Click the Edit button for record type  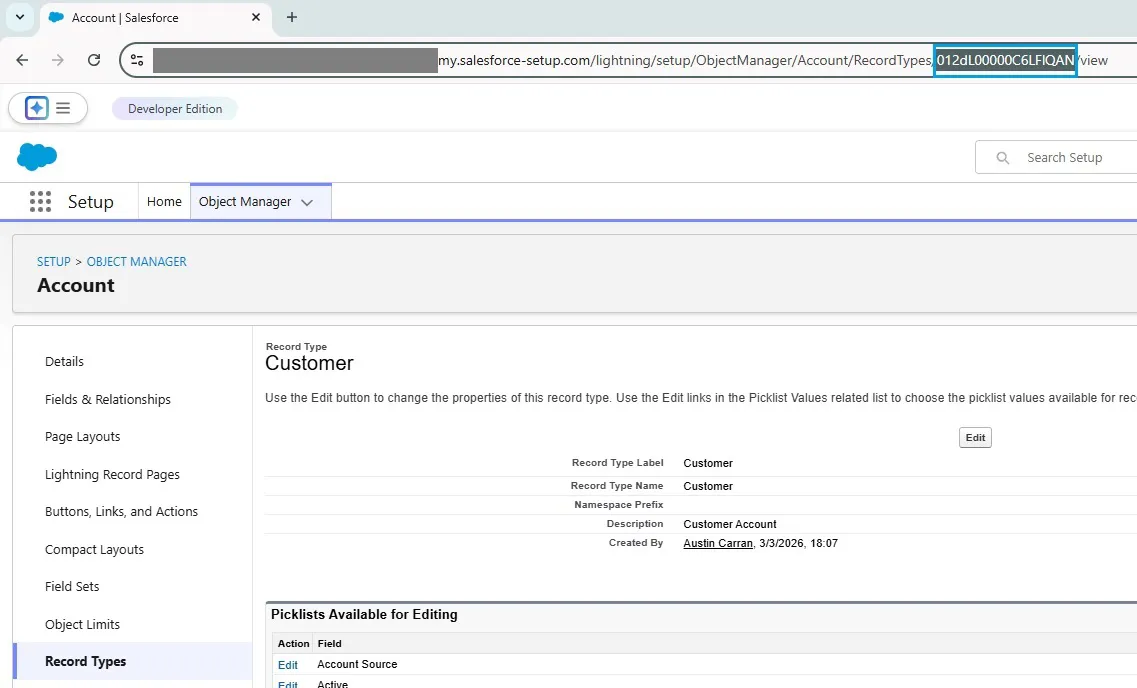975,437
